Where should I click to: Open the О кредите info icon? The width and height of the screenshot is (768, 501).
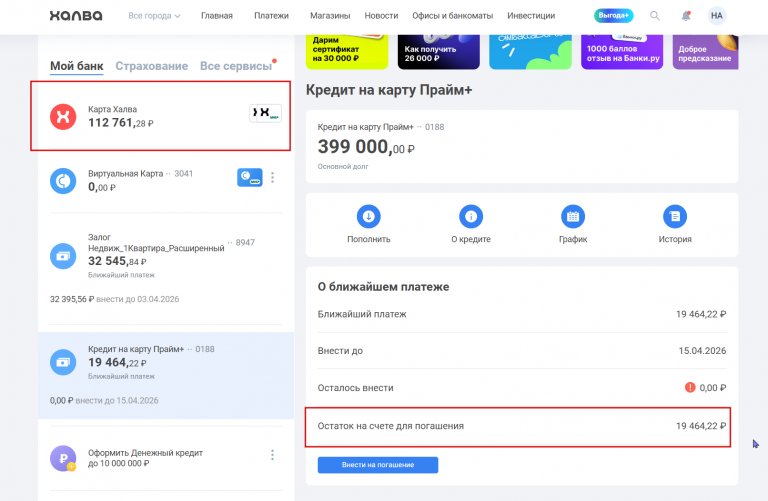tap(470, 216)
